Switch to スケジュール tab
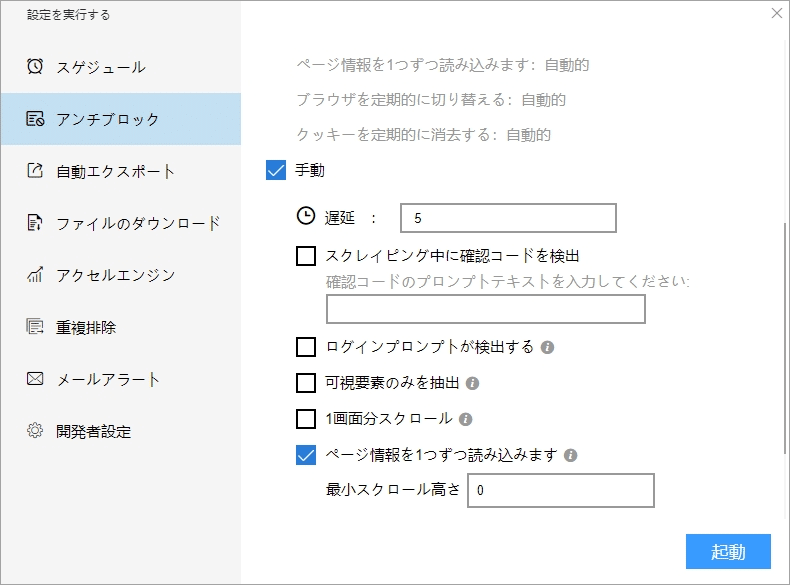790x585 pixels. (x=100, y=67)
